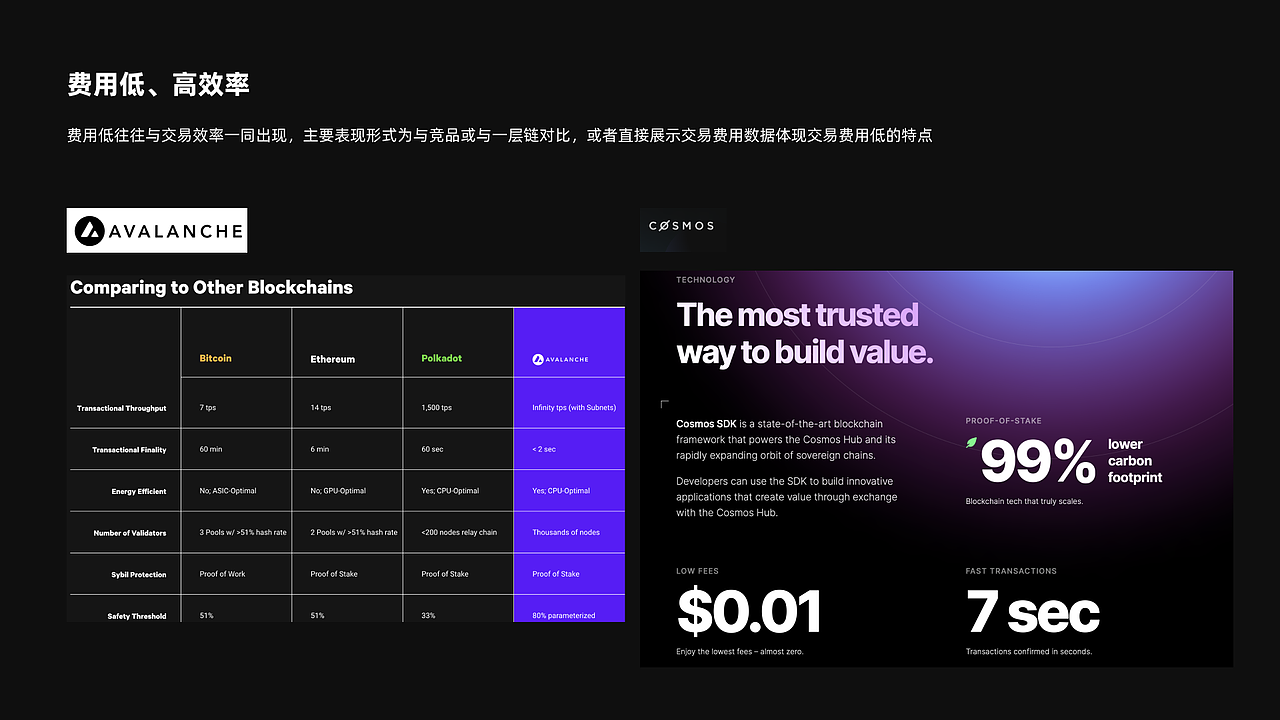
Task: Click the 'Polkadot' column header
Action: (441, 358)
